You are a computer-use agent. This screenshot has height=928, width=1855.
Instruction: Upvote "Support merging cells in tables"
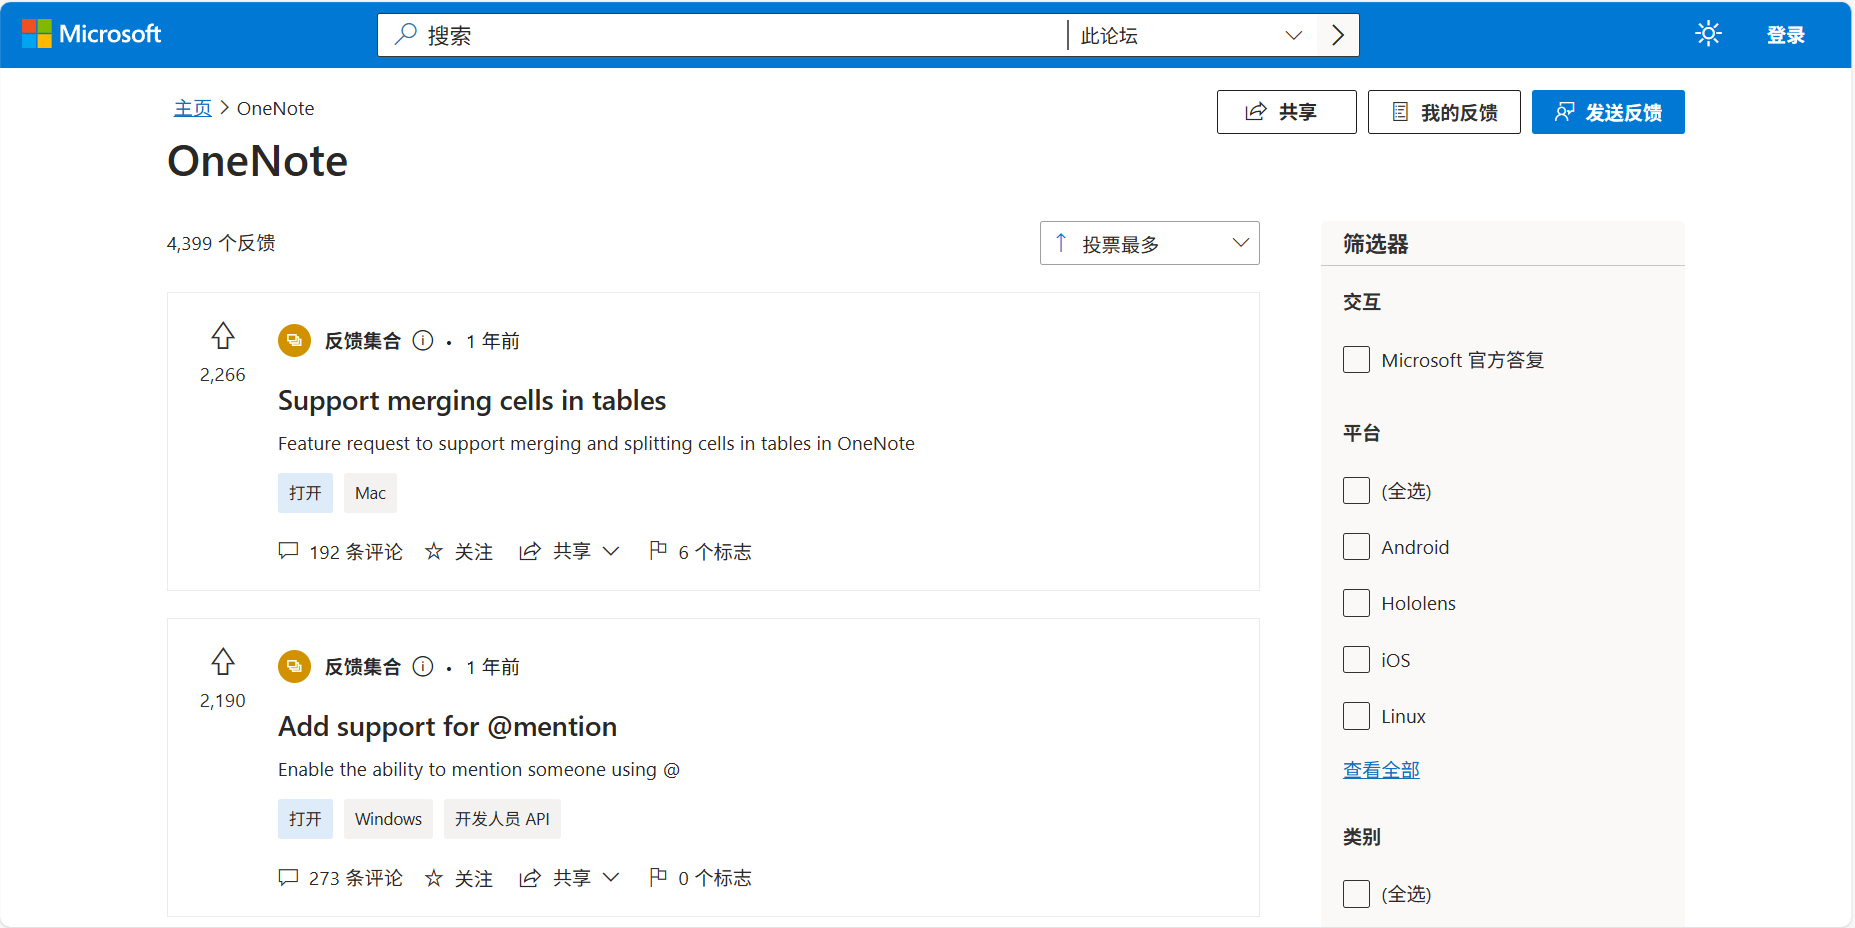222,337
